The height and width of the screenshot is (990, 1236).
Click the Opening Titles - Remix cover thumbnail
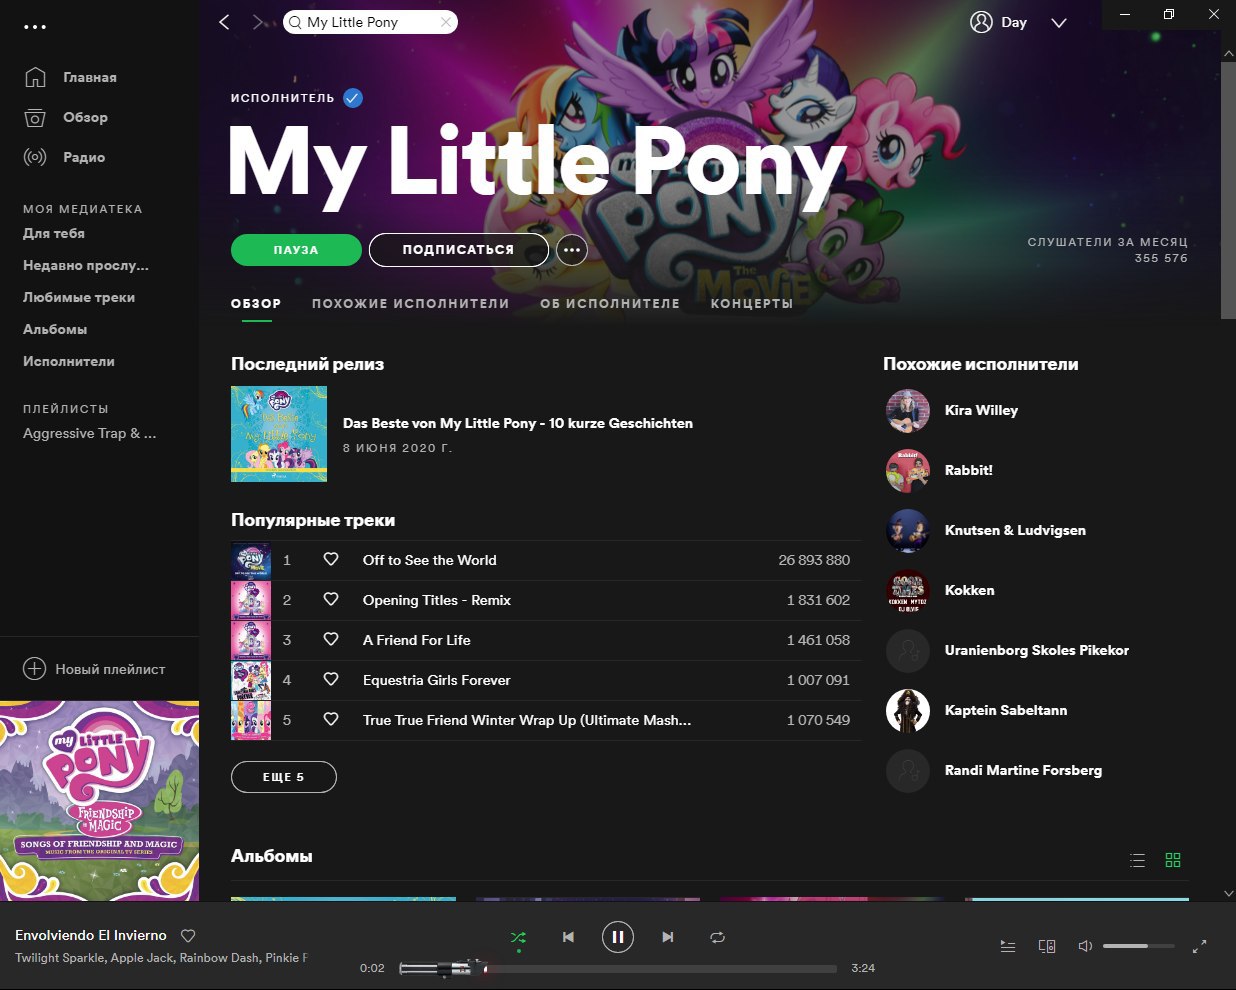[x=251, y=600]
